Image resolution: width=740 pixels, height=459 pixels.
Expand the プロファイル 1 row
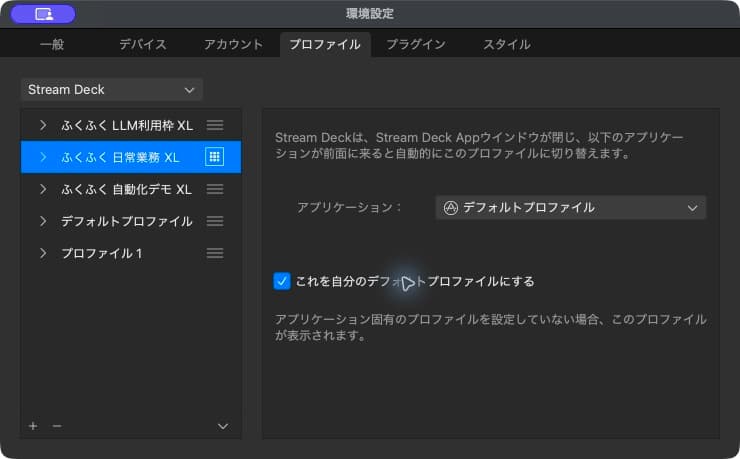43,253
